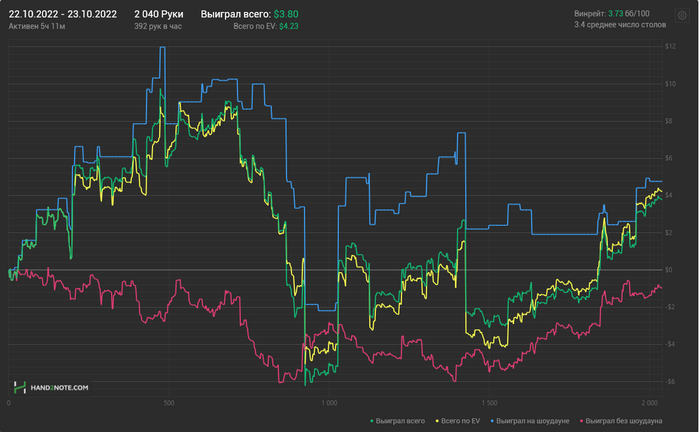This screenshot has height=432, width=700.
Task: Click the Hand2Note logo icon
Action: [x=20, y=387]
